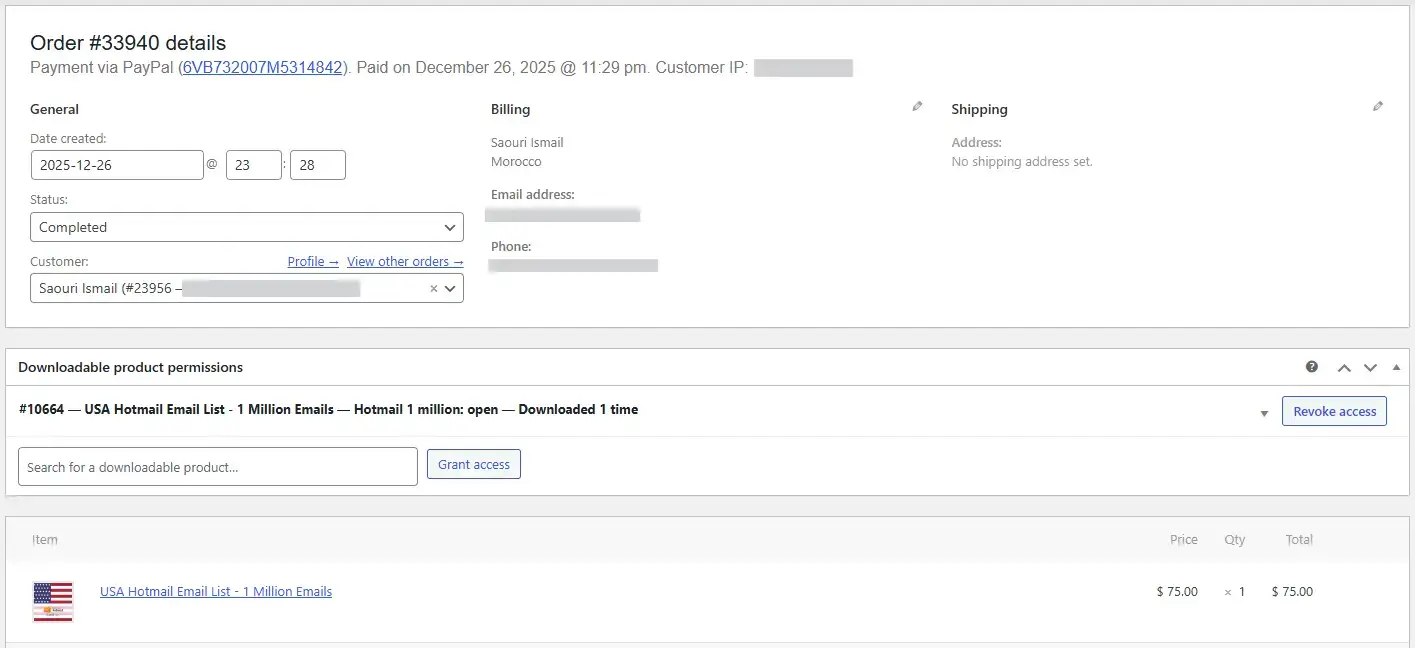This screenshot has width=1415, height=648.
Task: Clear selected customer with the x icon
Action: click(x=434, y=289)
